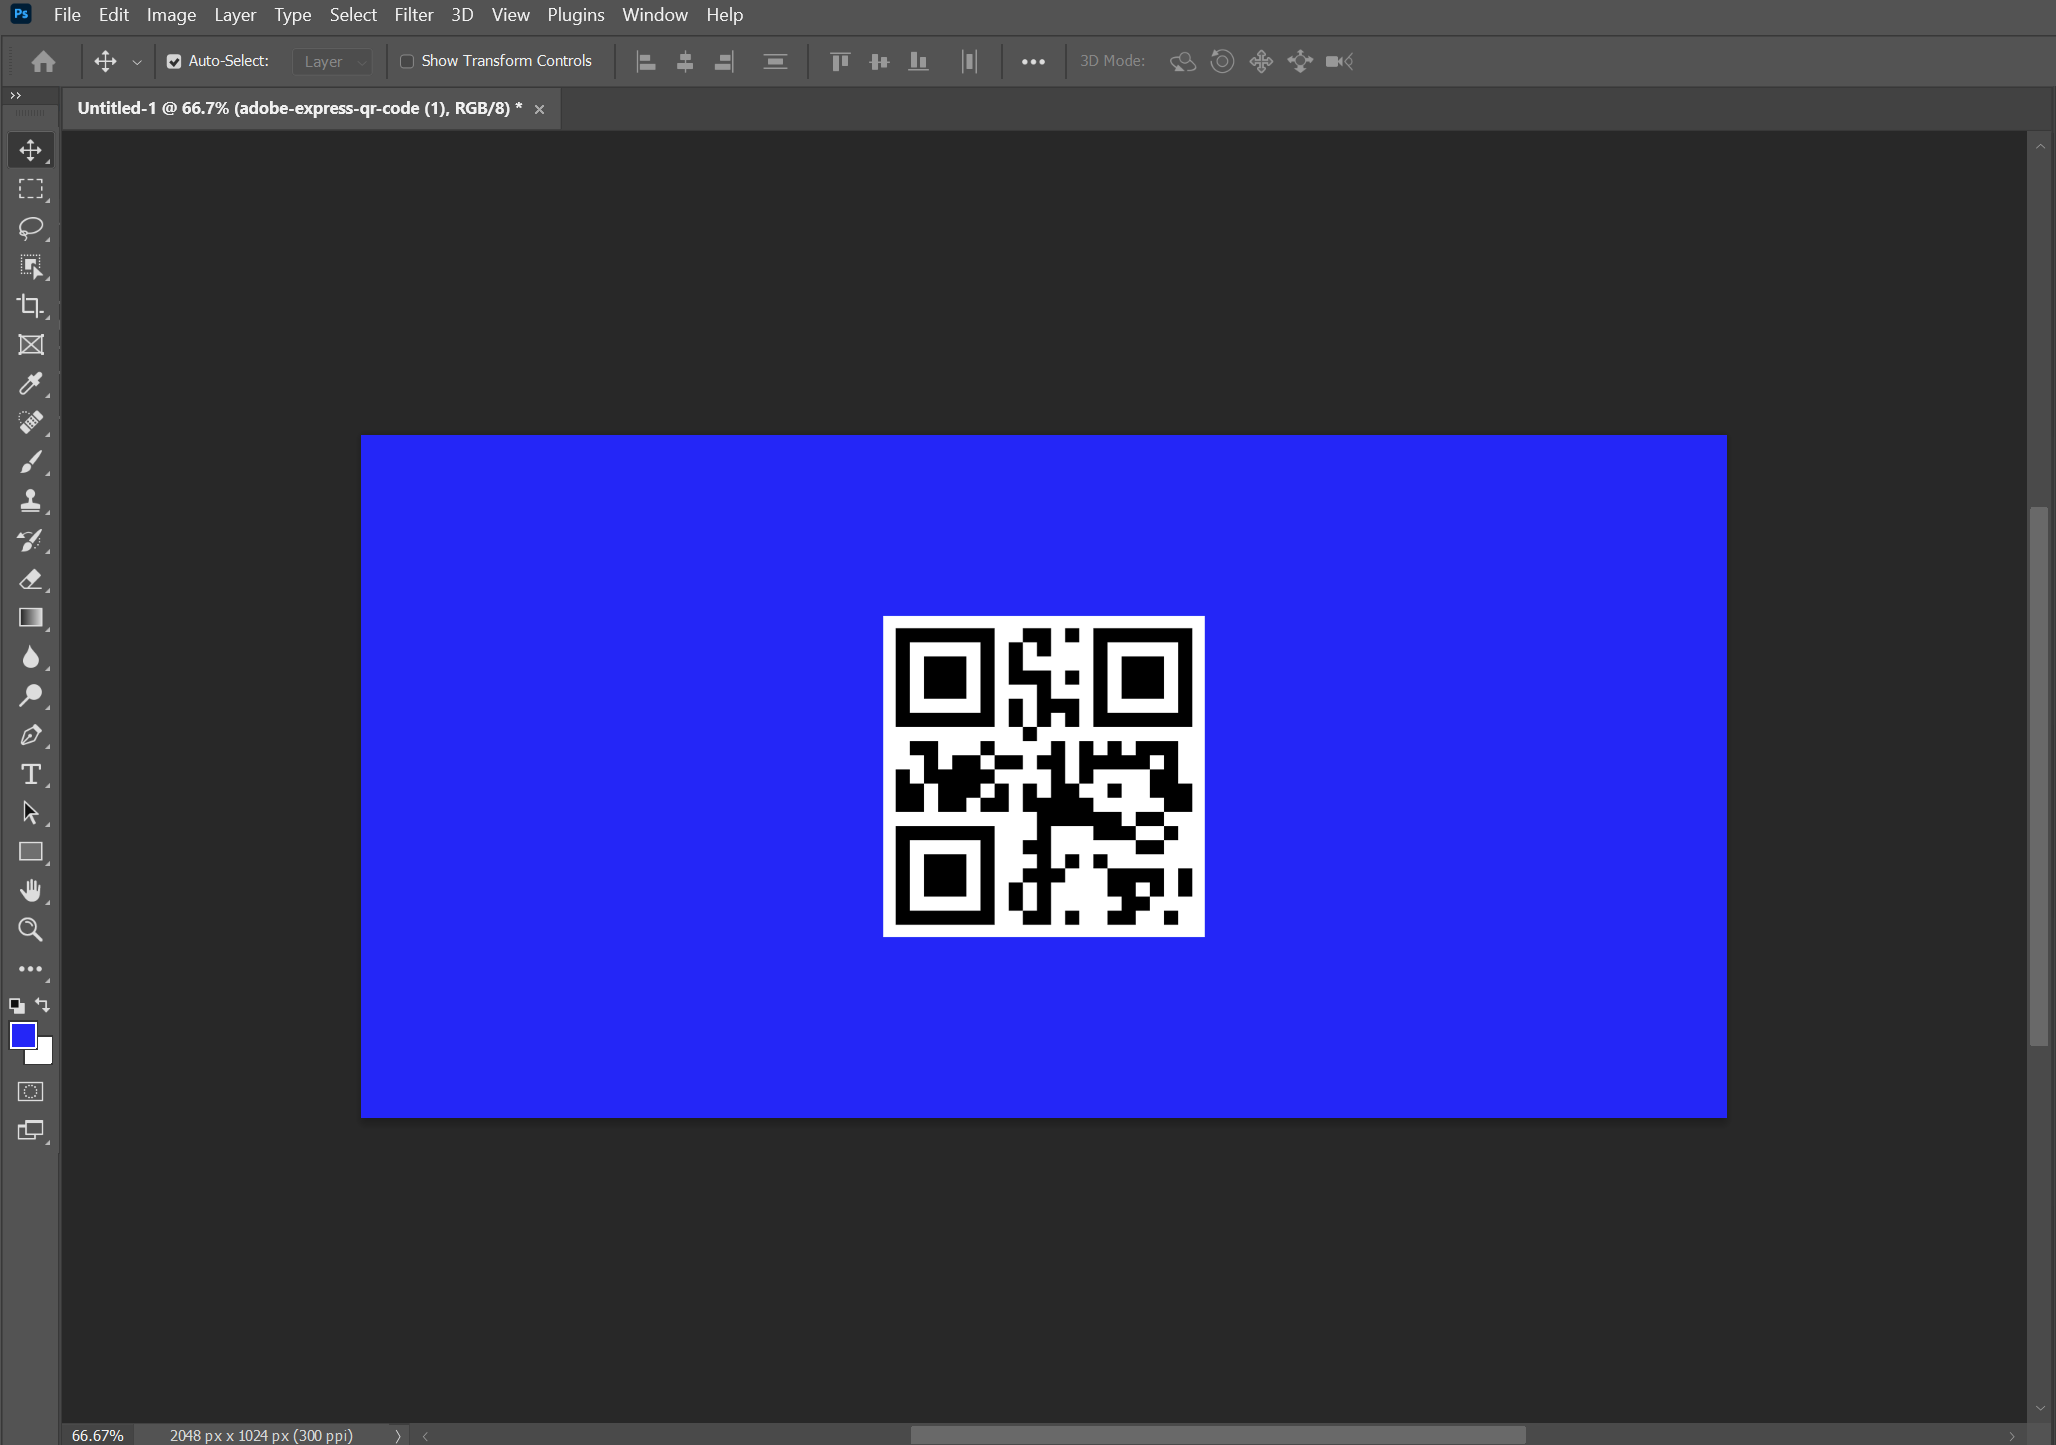This screenshot has height=1445, width=2056.
Task: Enable Show Transform Controls checkbox
Action: point(407,62)
